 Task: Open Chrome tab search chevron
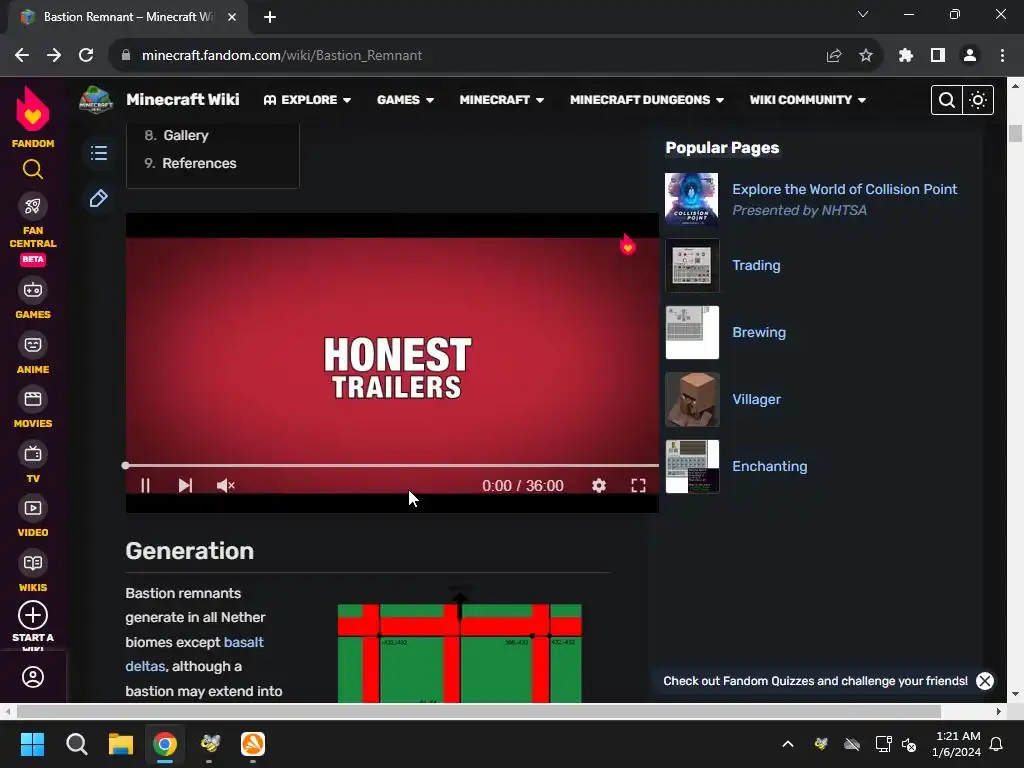pos(863,14)
